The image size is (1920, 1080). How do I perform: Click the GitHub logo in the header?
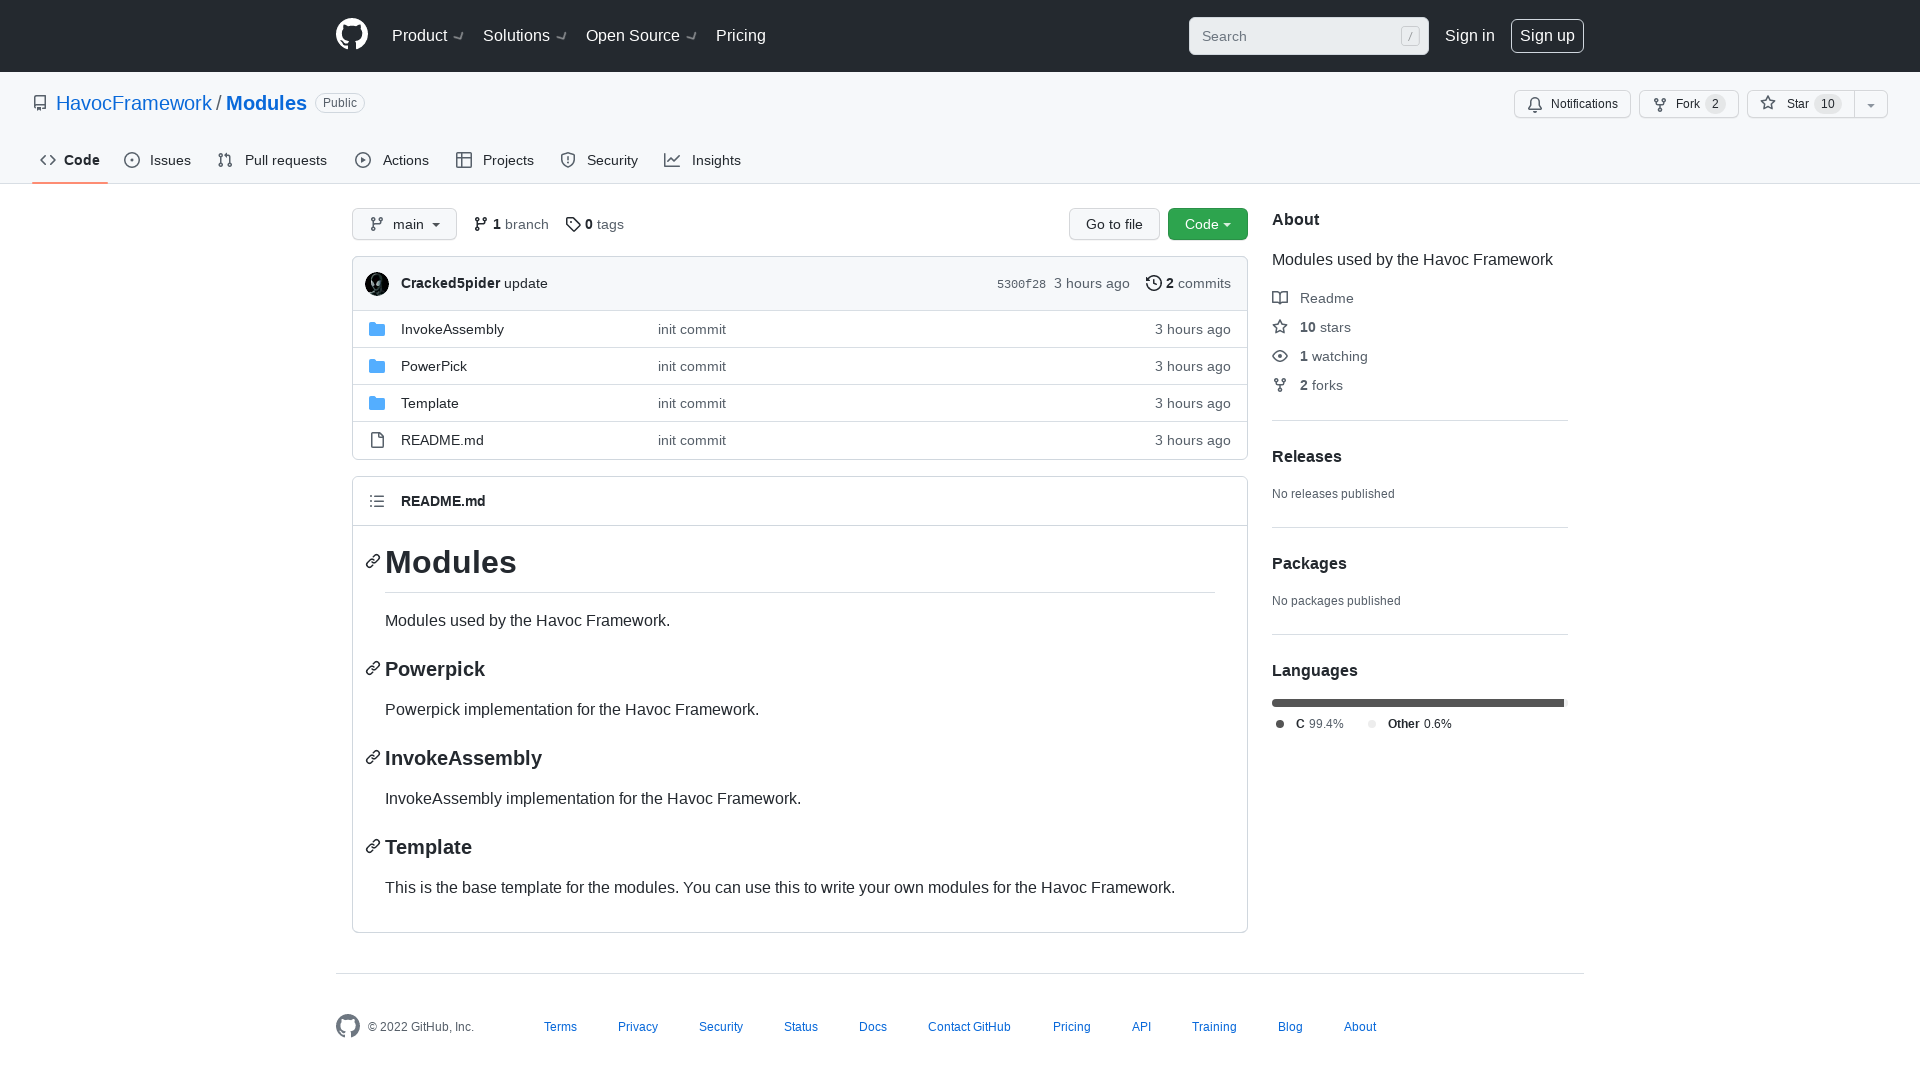(x=351, y=33)
